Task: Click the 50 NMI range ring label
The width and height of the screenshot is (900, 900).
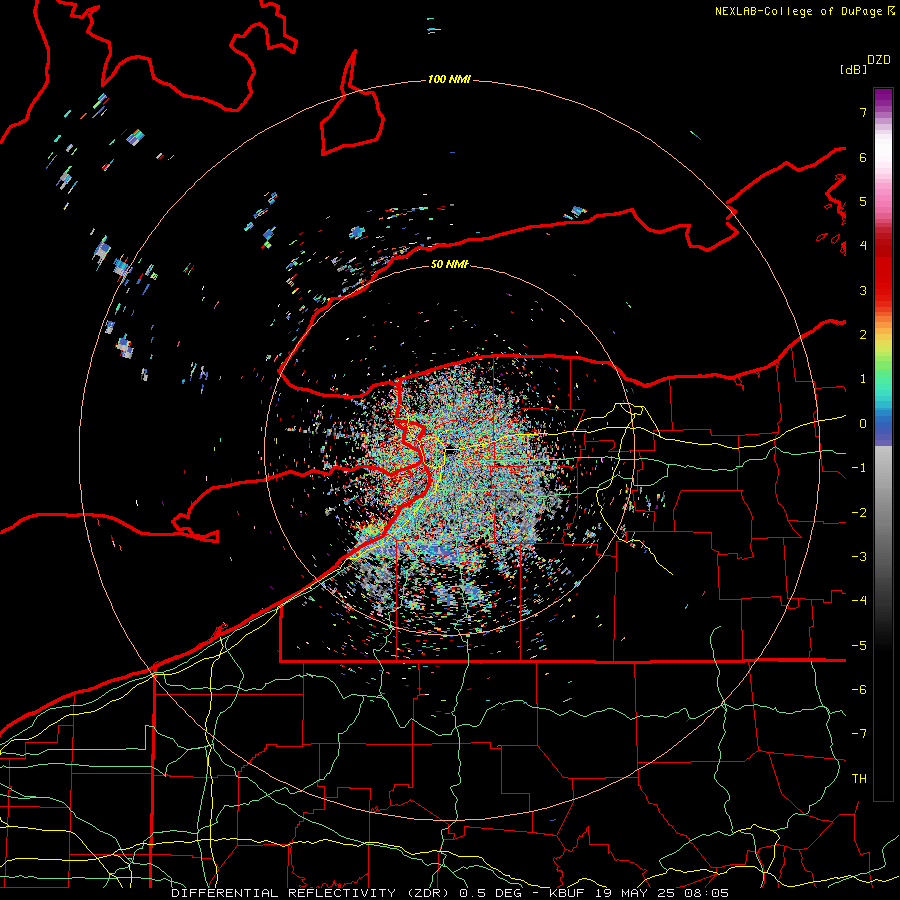Action: 449,264
